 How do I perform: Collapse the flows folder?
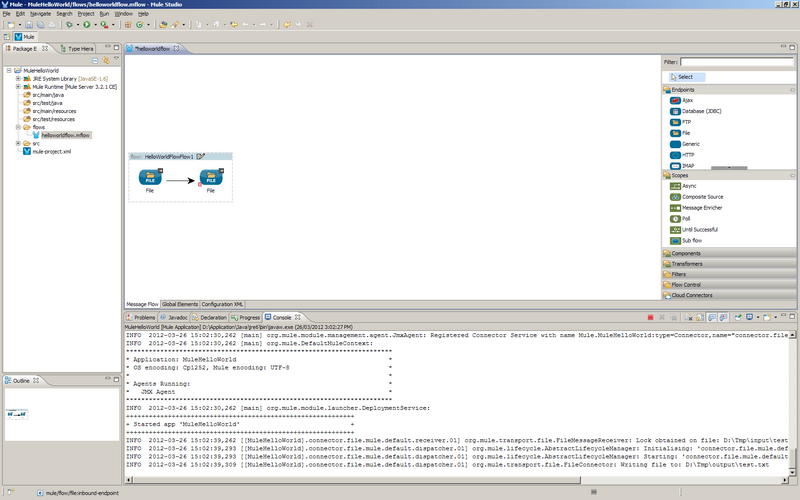click(18, 127)
